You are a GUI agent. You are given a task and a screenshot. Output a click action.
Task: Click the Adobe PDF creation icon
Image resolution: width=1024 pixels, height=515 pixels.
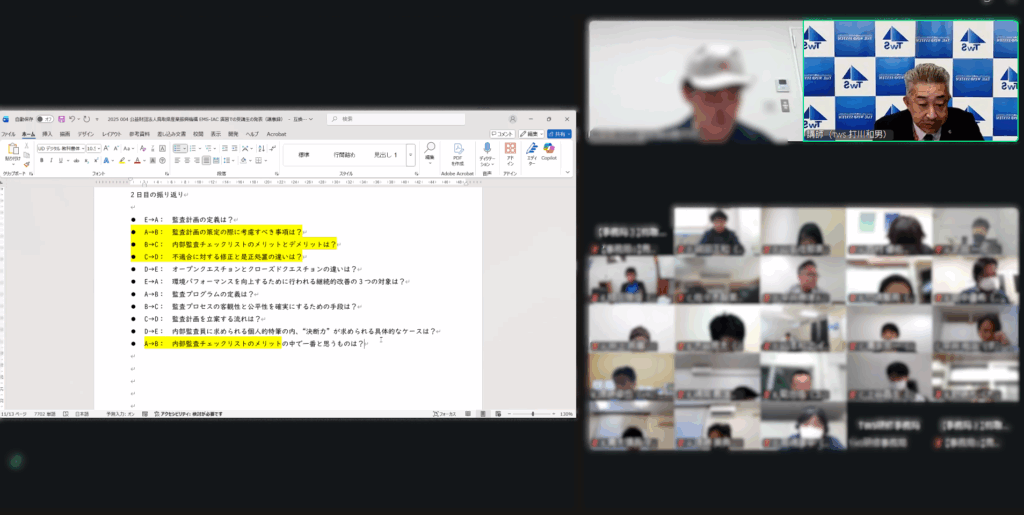point(457,149)
